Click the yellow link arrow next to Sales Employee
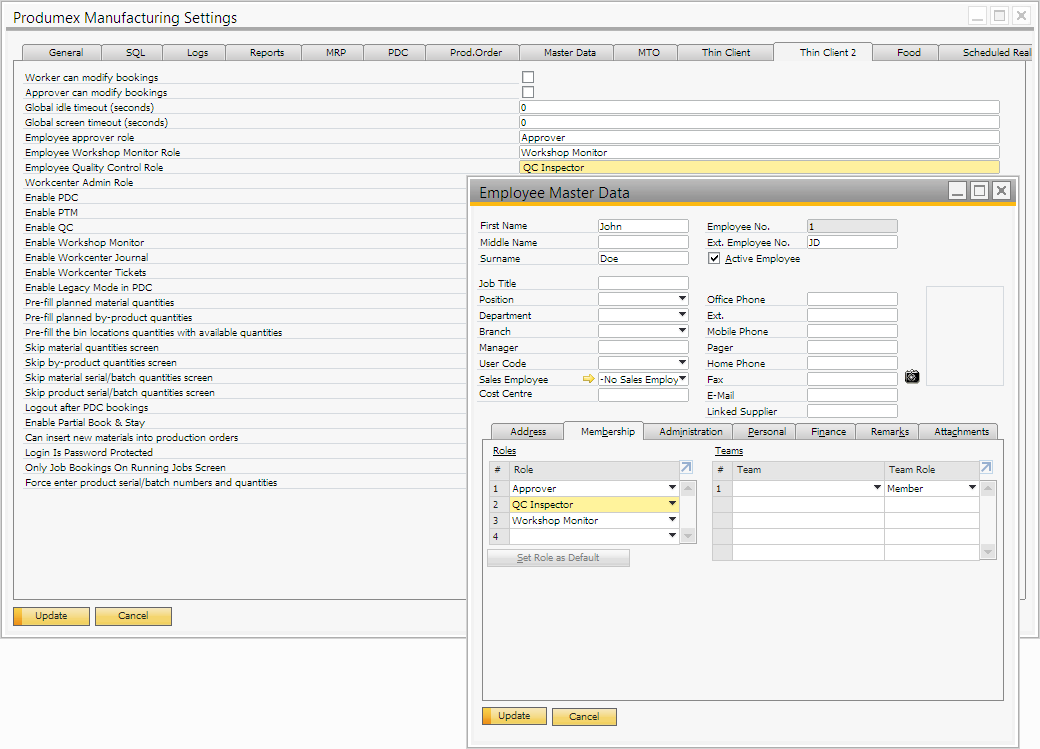The height and width of the screenshot is (749, 1040). tap(588, 379)
